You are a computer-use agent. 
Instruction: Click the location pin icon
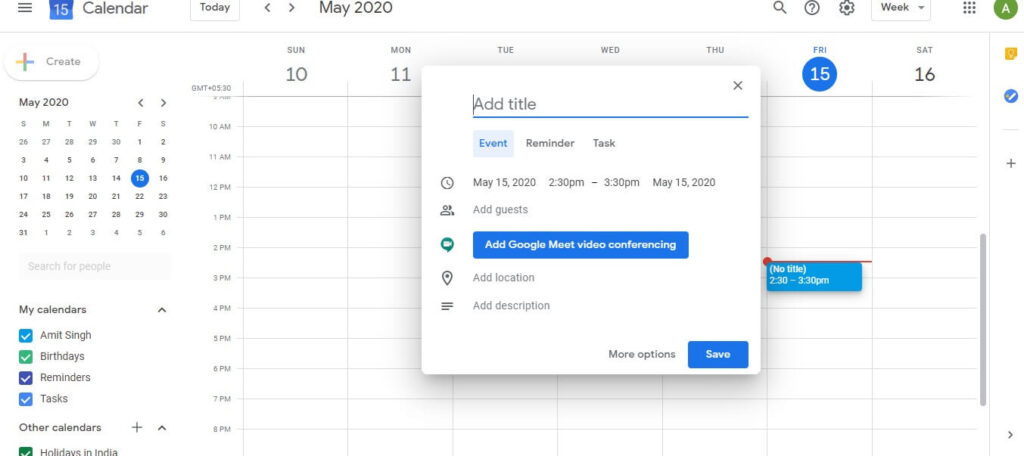pyautogui.click(x=447, y=278)
